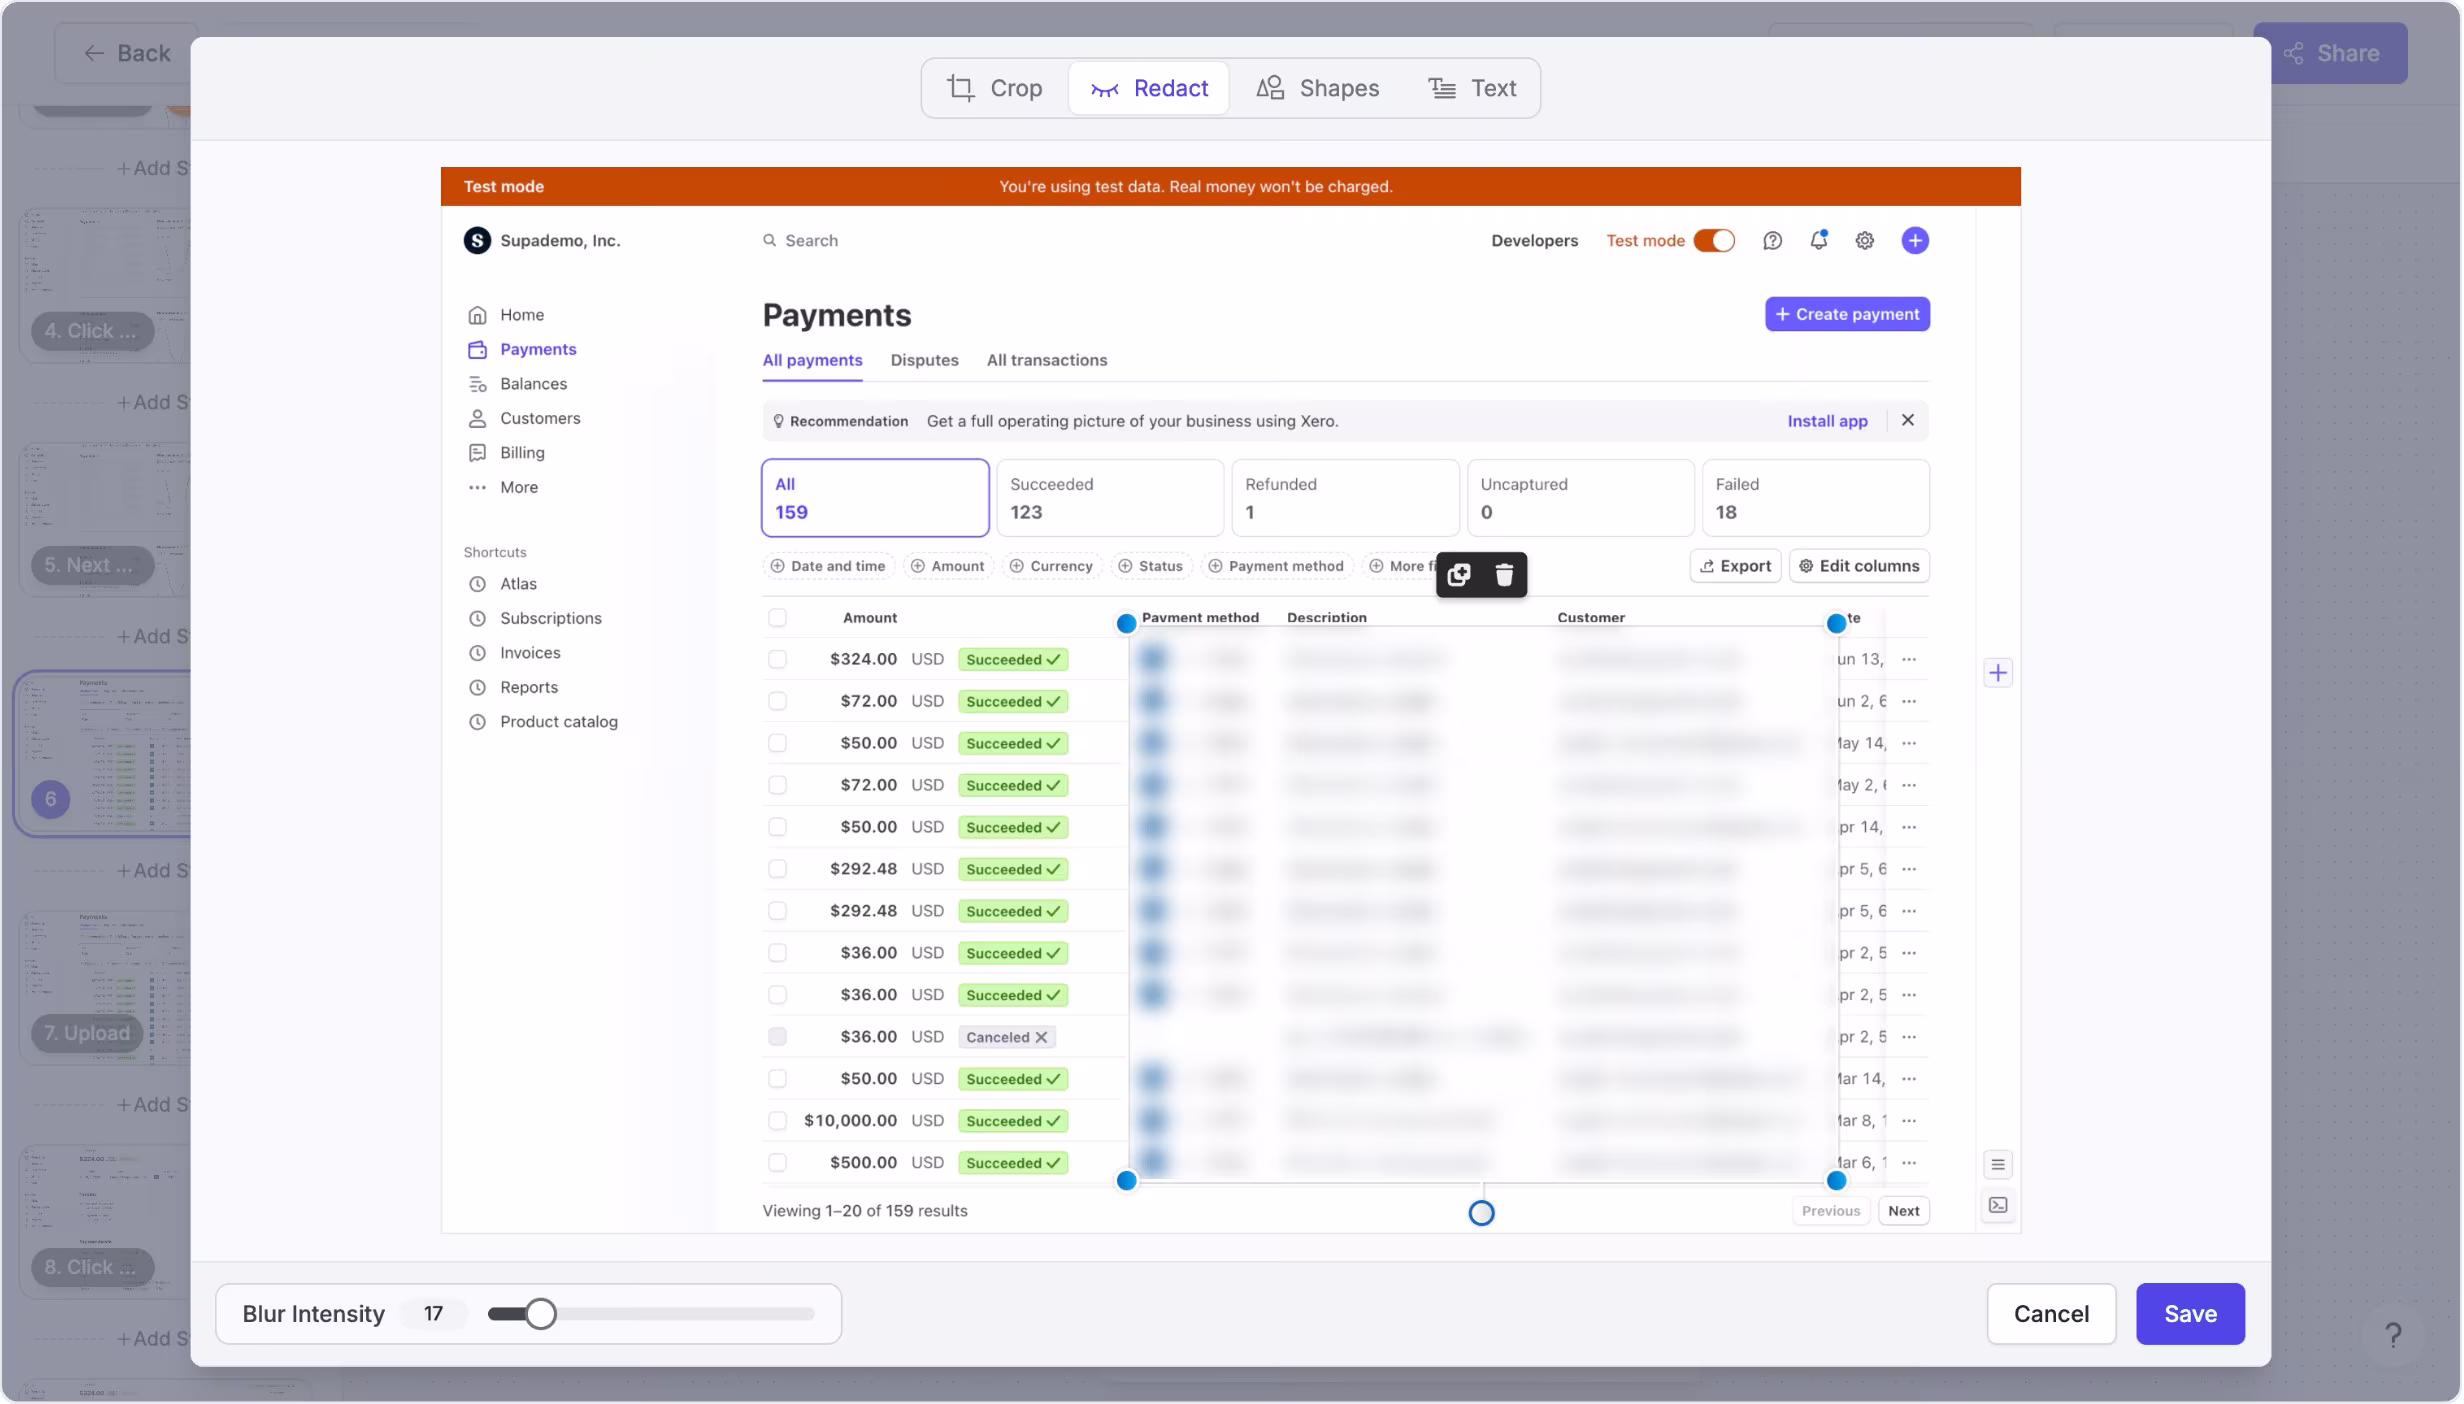Image resolution: width=2464 pixels, height=1404 pixels.
Task: Click the Blur Intensity slider handle
Action: [541, 1313]
